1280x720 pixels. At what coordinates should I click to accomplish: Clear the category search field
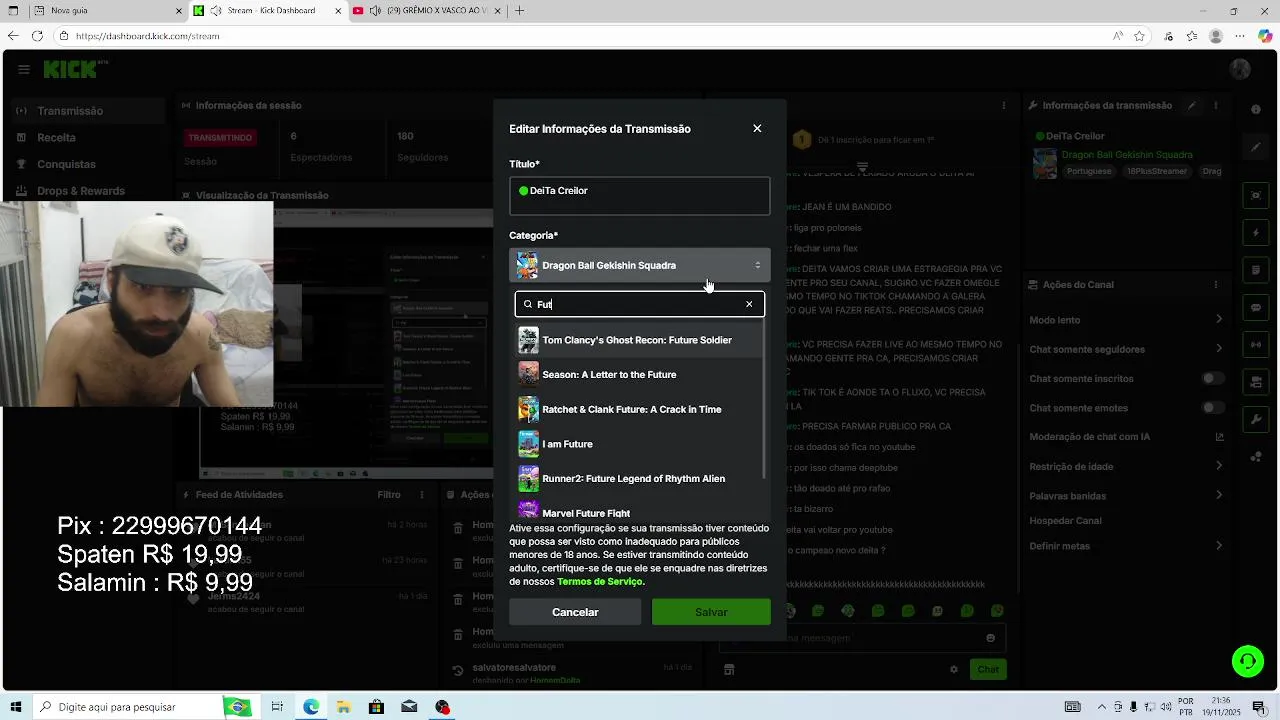[749, 304]
